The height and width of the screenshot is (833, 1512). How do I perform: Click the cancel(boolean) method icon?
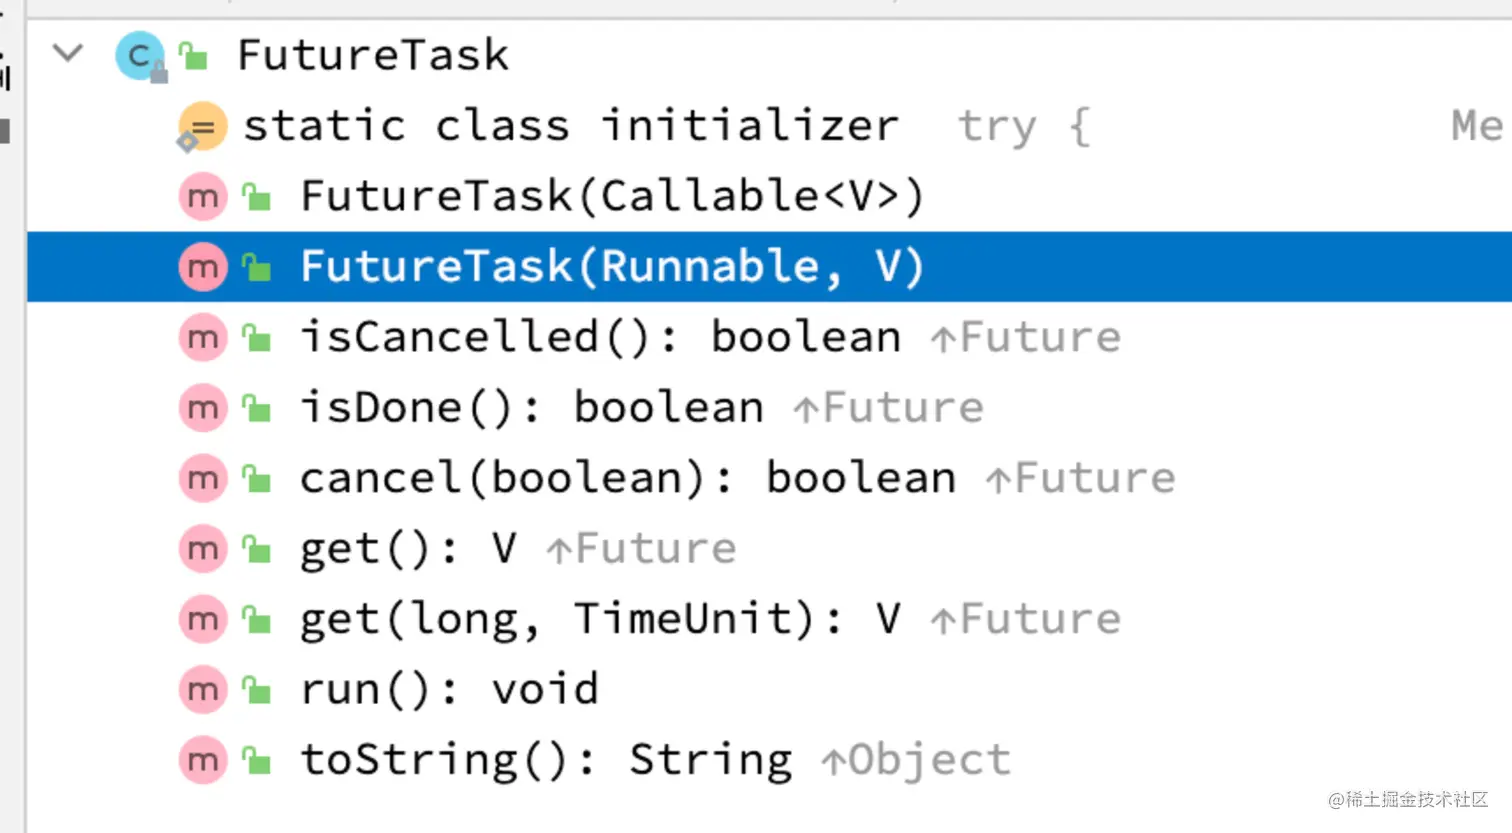pyautogui.click(x=203, y=479)
